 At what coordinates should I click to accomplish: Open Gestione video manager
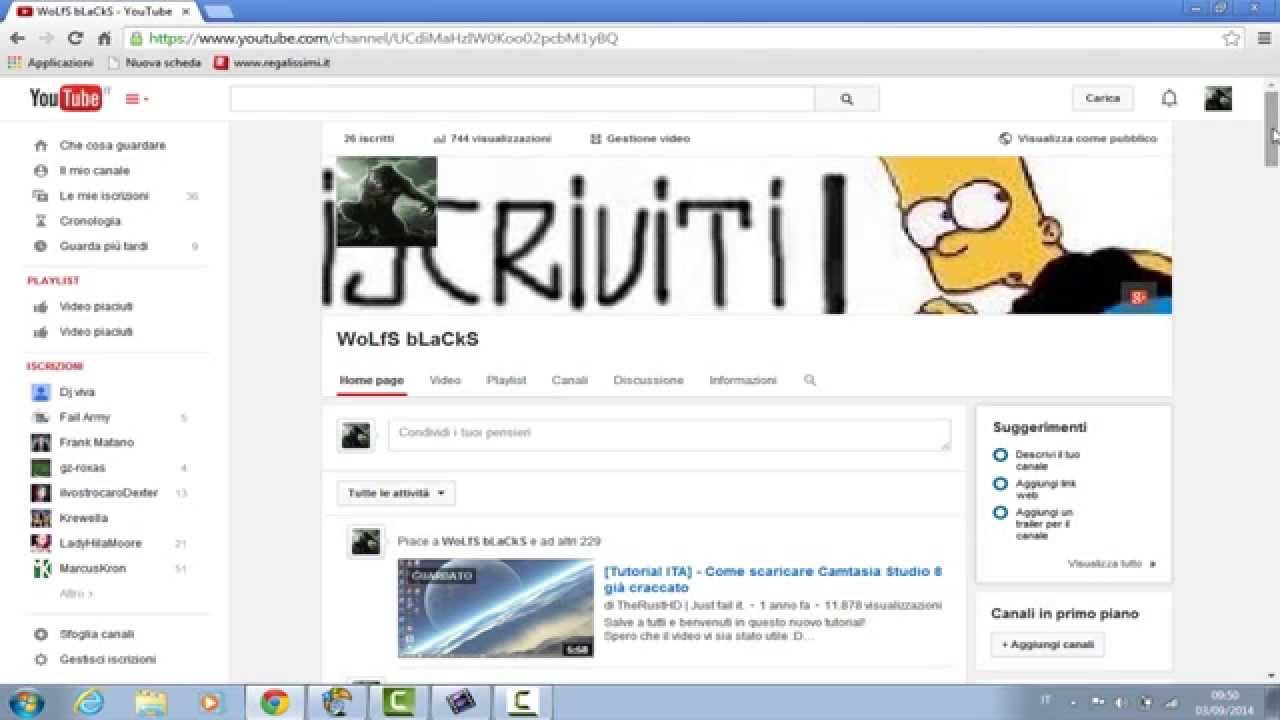(640, 139)
